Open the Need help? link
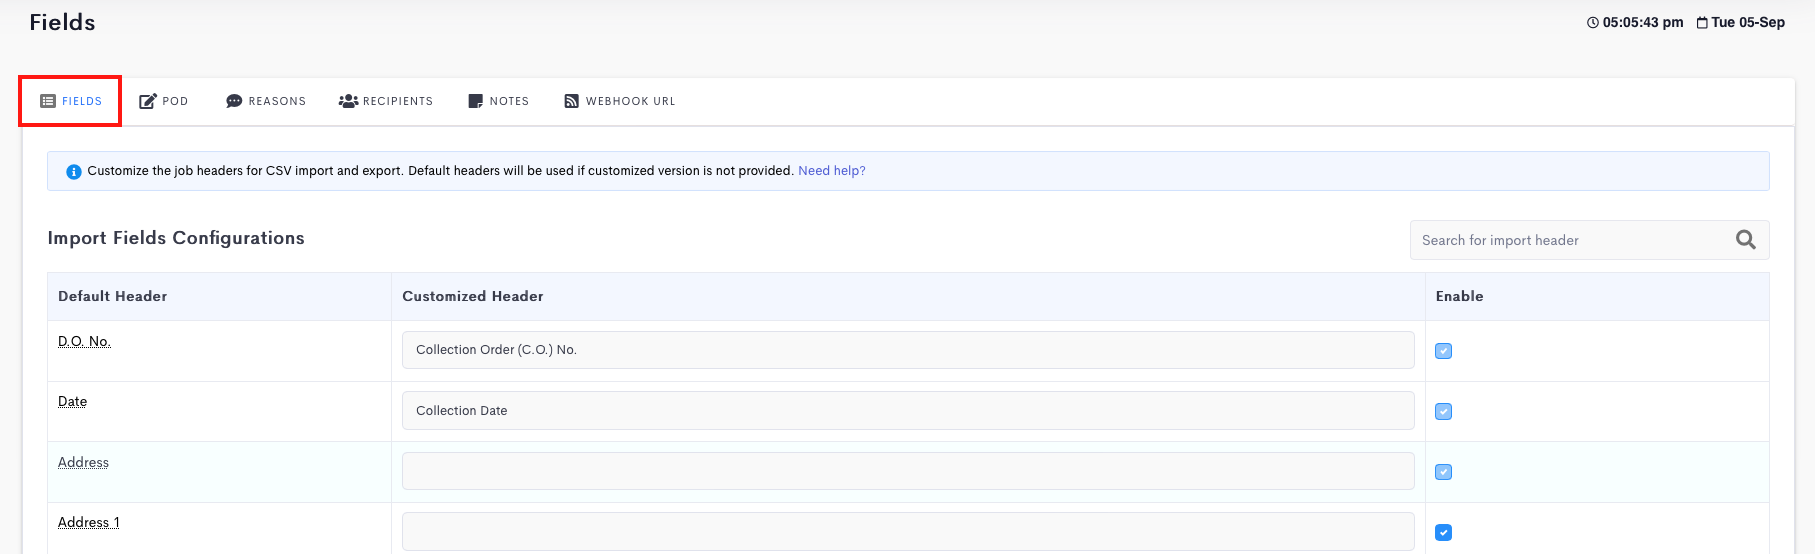 832,171
